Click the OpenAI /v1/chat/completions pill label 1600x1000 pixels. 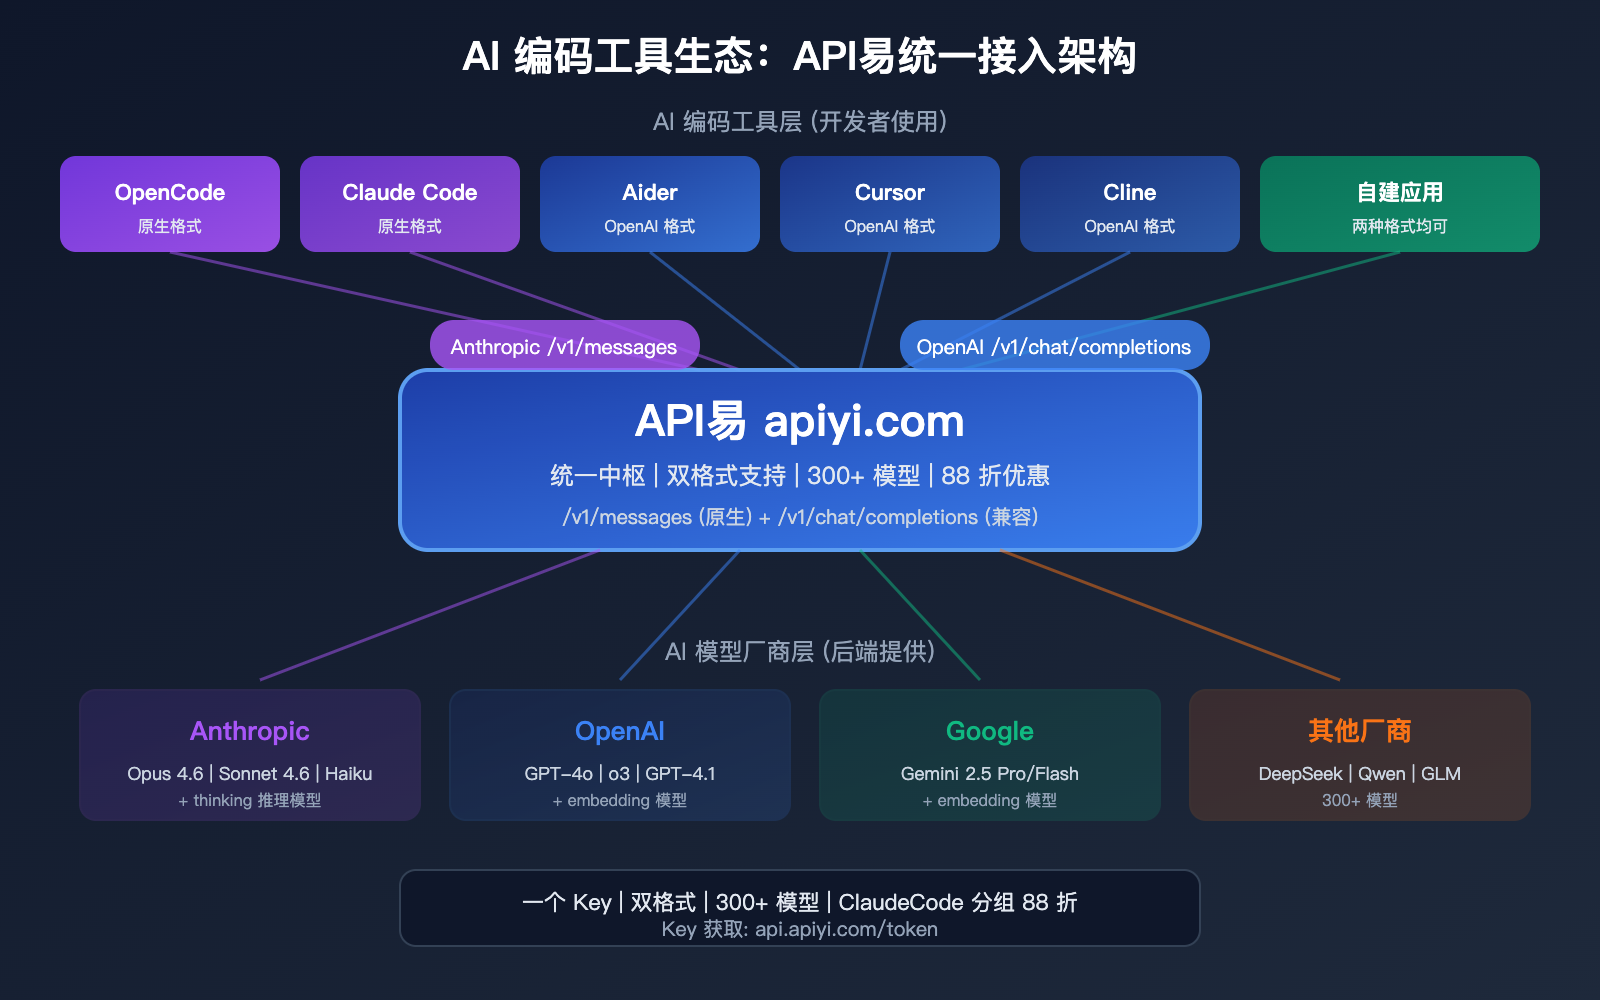pos(1055,345)
